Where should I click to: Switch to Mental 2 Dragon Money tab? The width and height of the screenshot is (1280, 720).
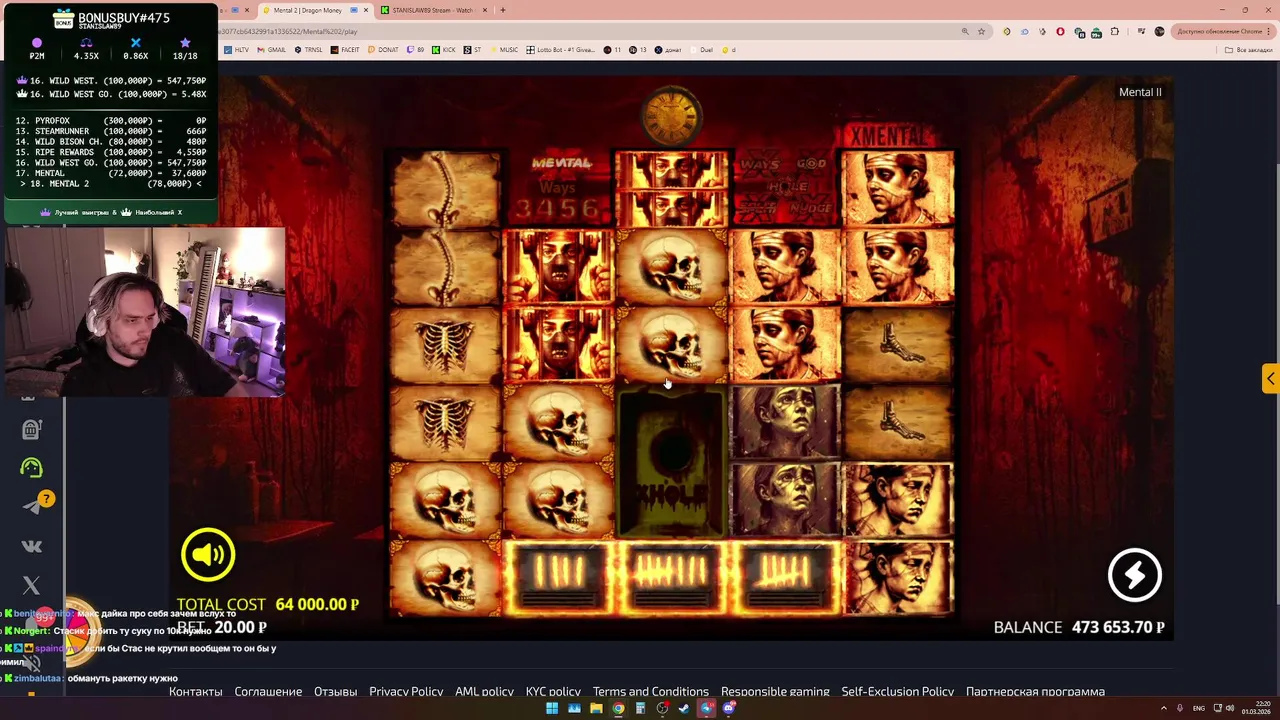(315, 10)
